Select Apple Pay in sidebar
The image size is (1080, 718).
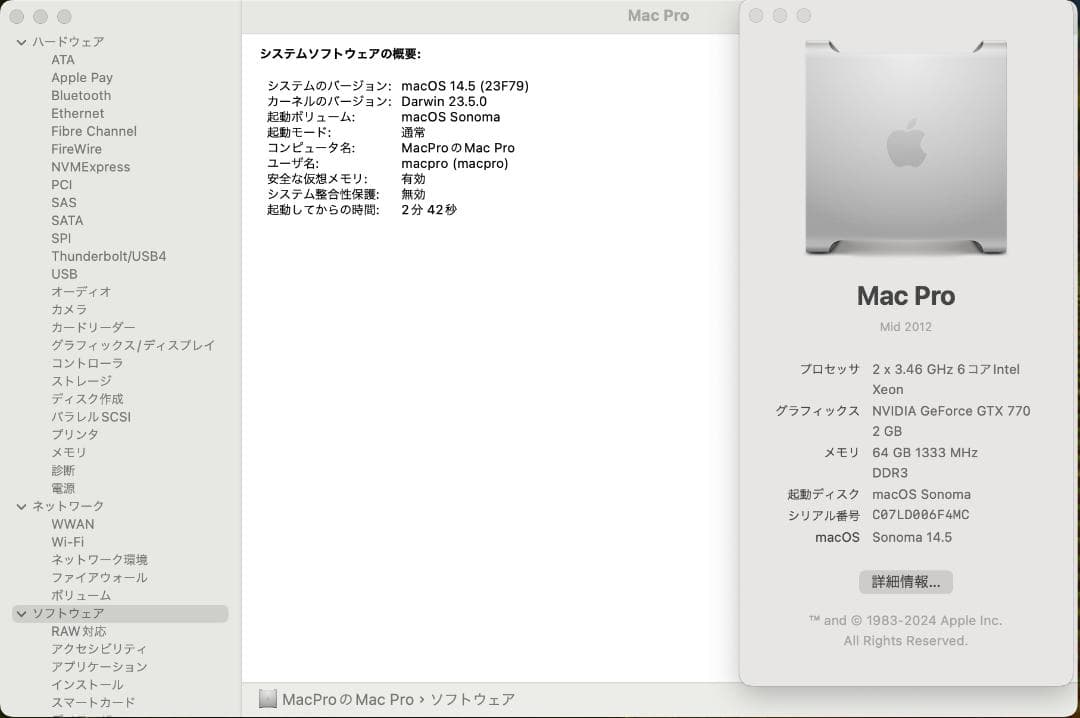pos(82,78)
